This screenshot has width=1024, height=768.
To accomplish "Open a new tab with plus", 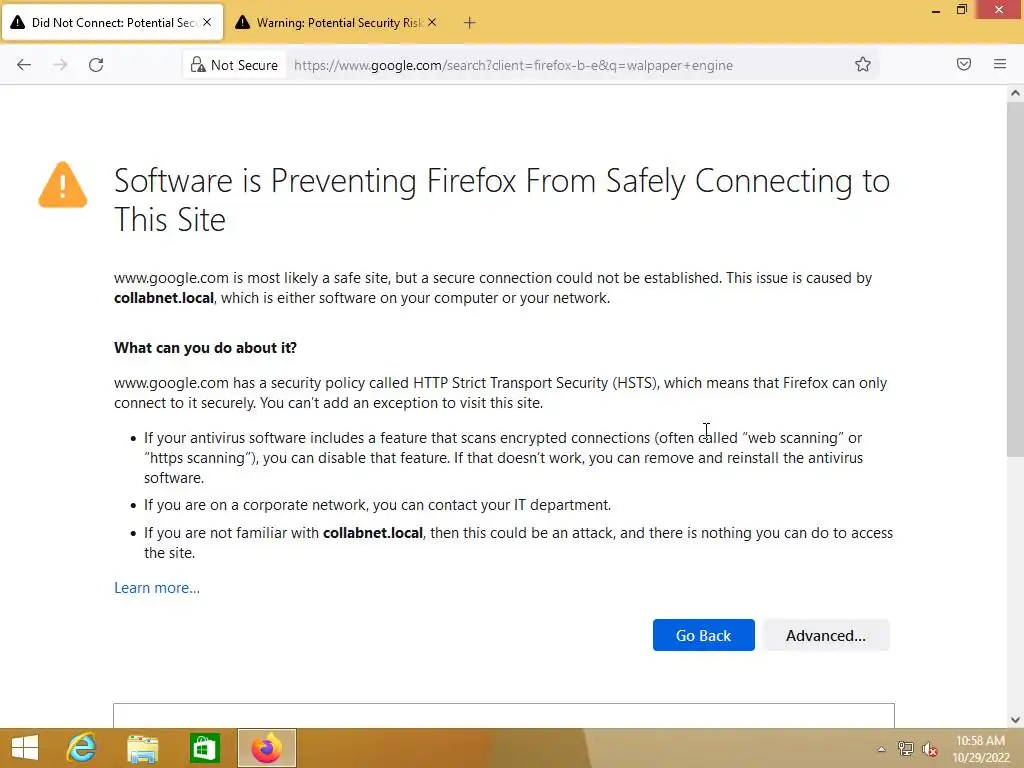I will [470, 23].
